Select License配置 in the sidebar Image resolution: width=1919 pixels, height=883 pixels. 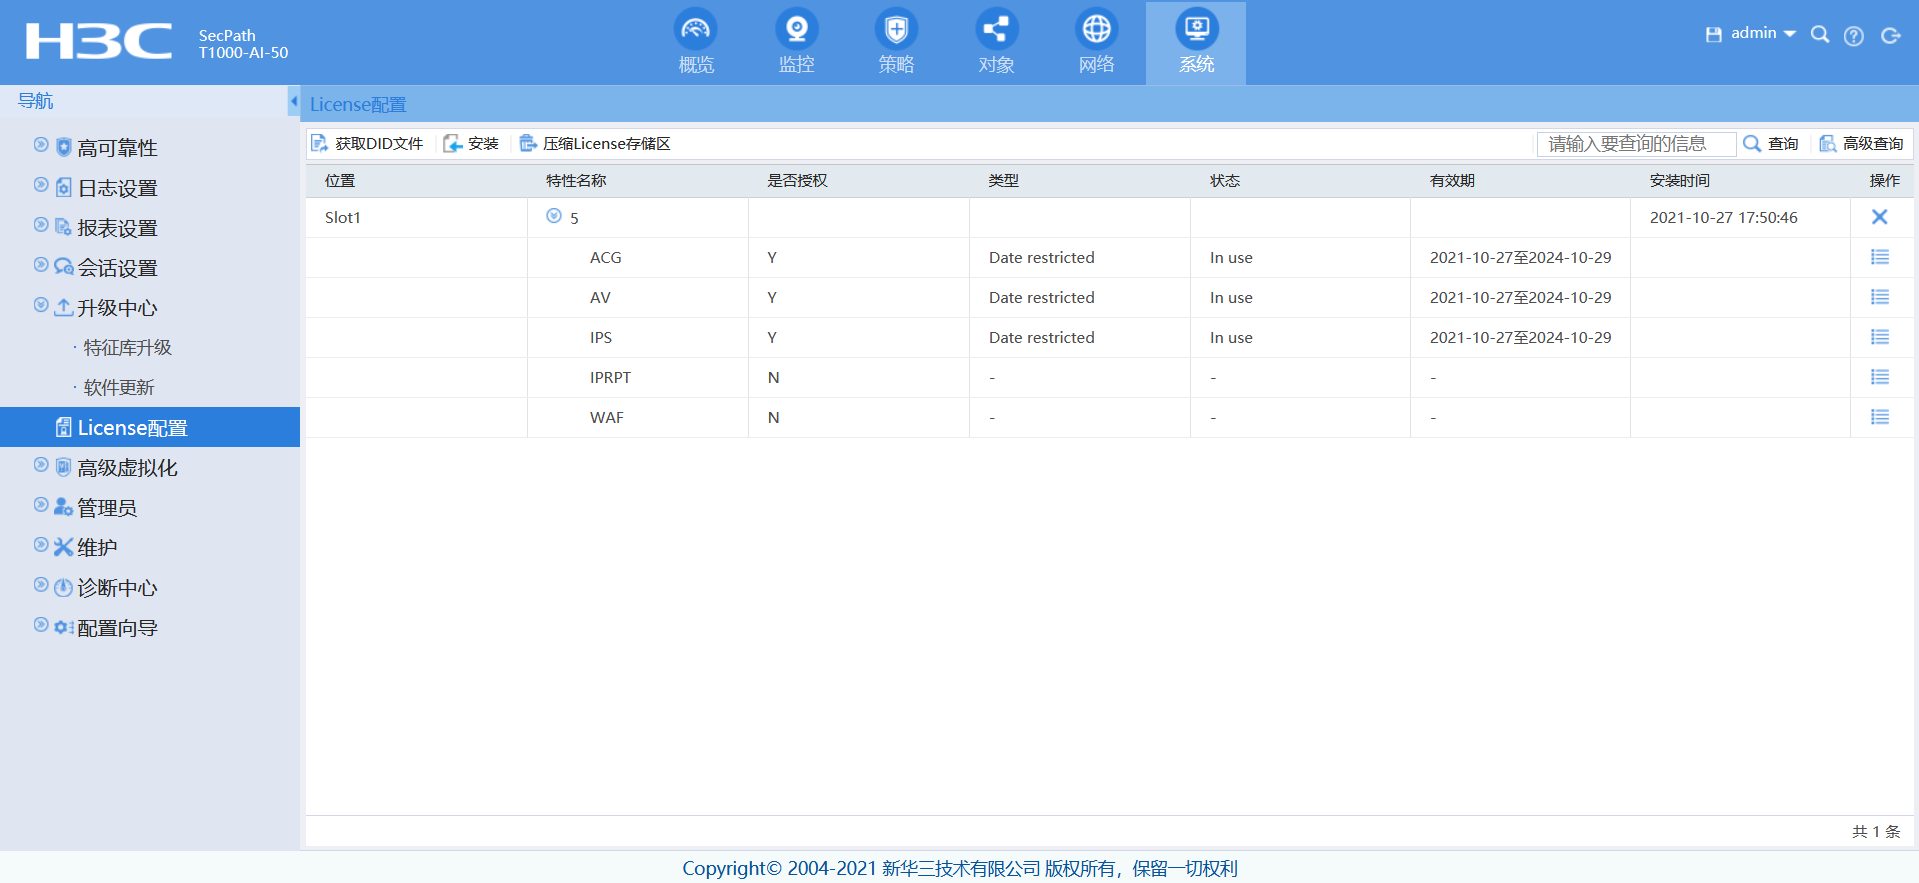(x=132, y=428)
